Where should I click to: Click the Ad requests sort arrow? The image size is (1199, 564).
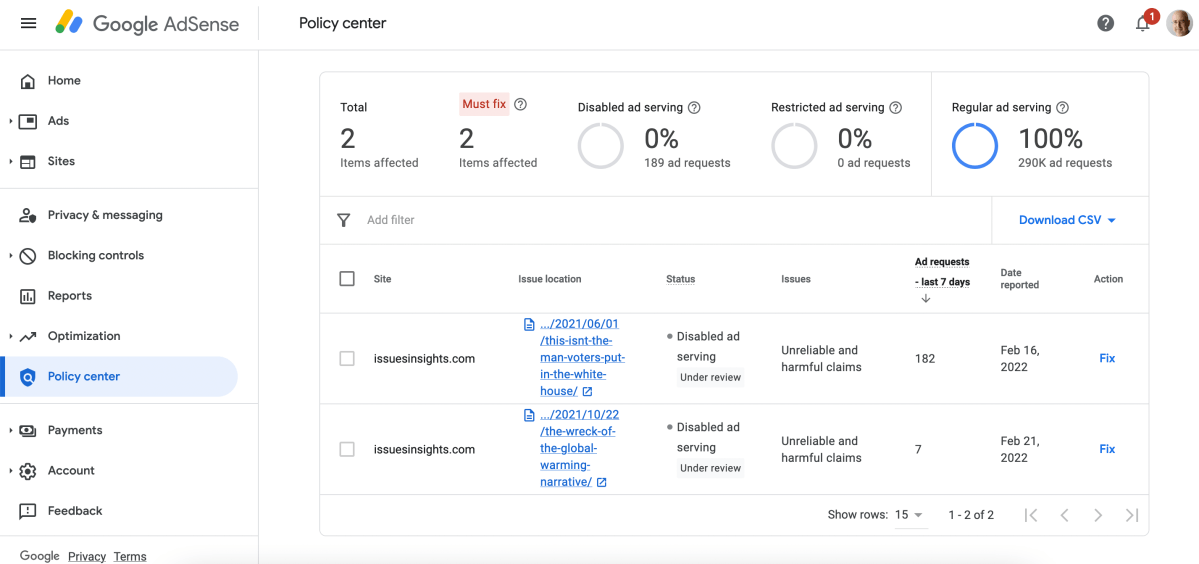coord(925,299)
